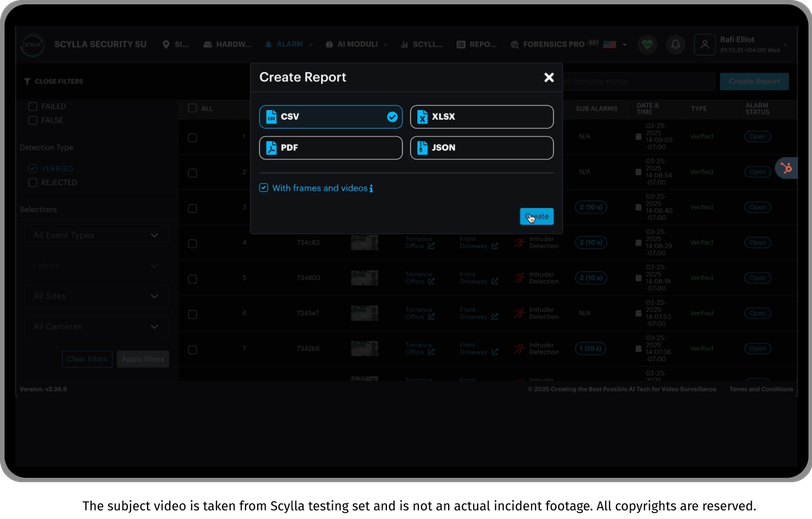
Task: Open Terms and Conditions link
Action: [761, 389]
